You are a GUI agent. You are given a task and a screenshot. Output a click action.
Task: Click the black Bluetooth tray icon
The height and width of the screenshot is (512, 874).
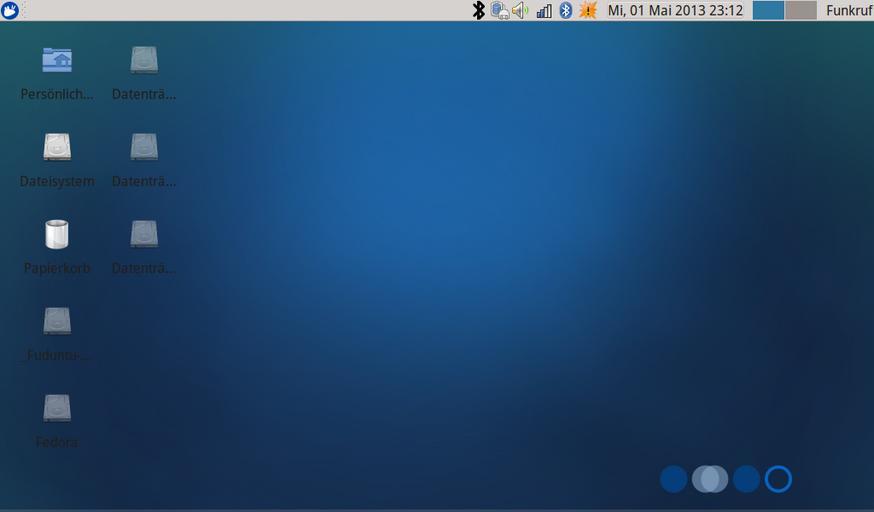(x=478, y=10)
